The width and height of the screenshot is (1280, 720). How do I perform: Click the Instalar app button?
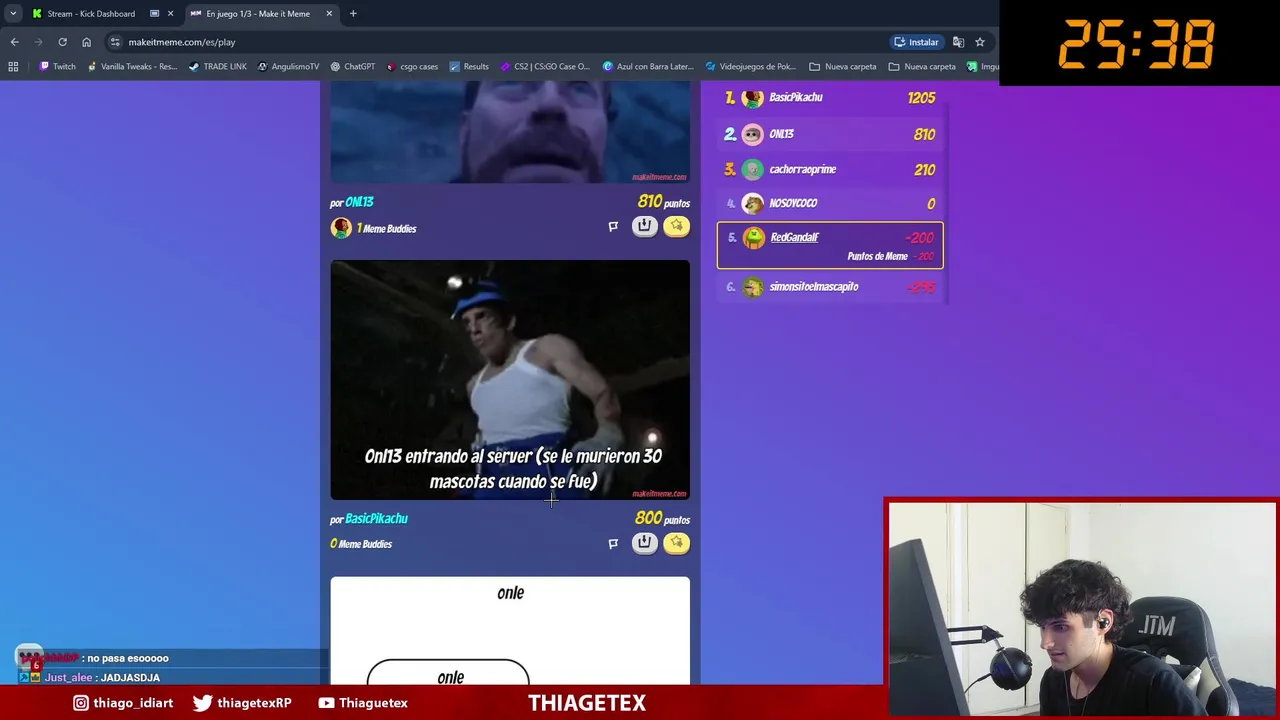[x=916, y=42]
